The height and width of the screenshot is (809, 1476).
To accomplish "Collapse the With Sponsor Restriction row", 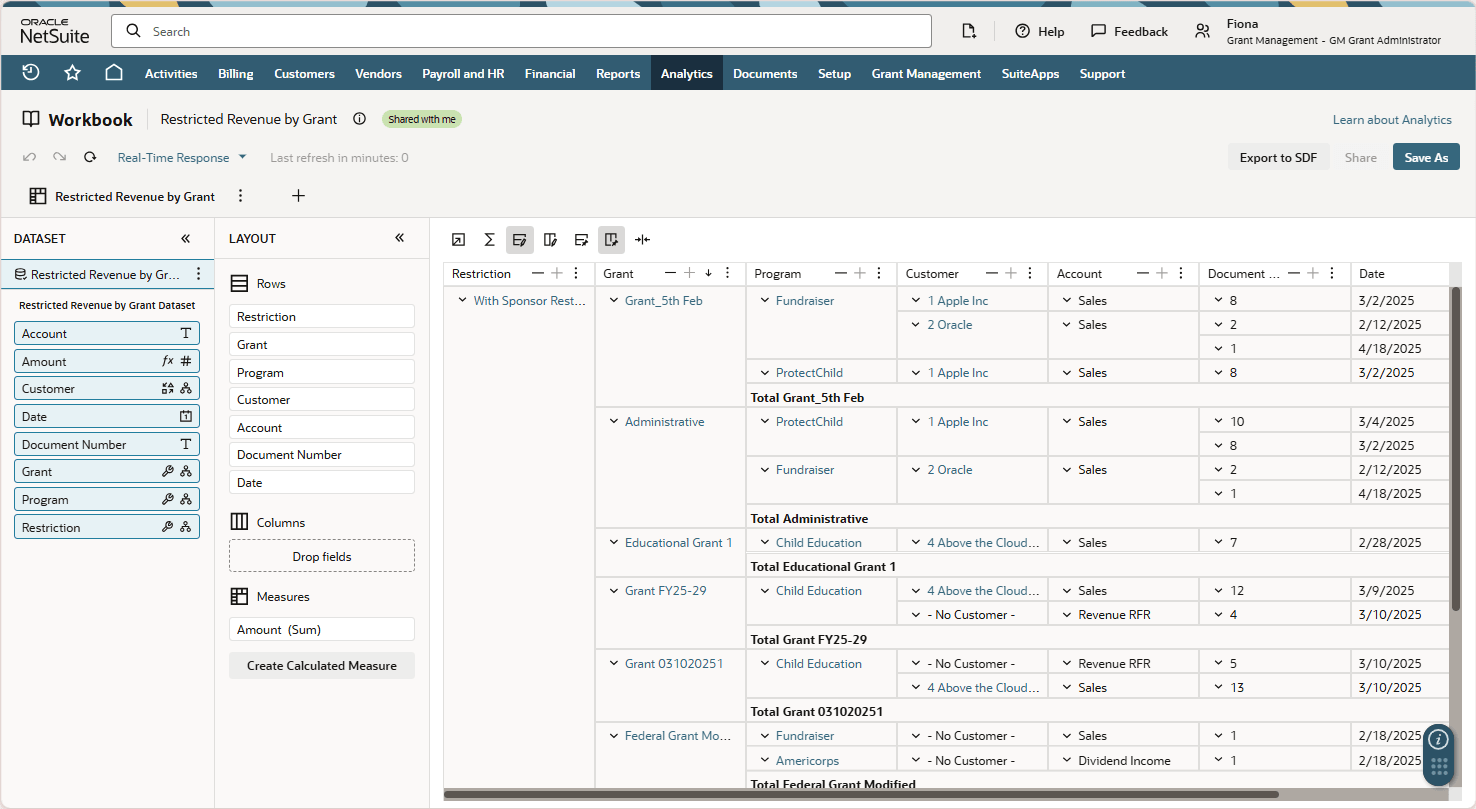I will click(x=461, y=299).
